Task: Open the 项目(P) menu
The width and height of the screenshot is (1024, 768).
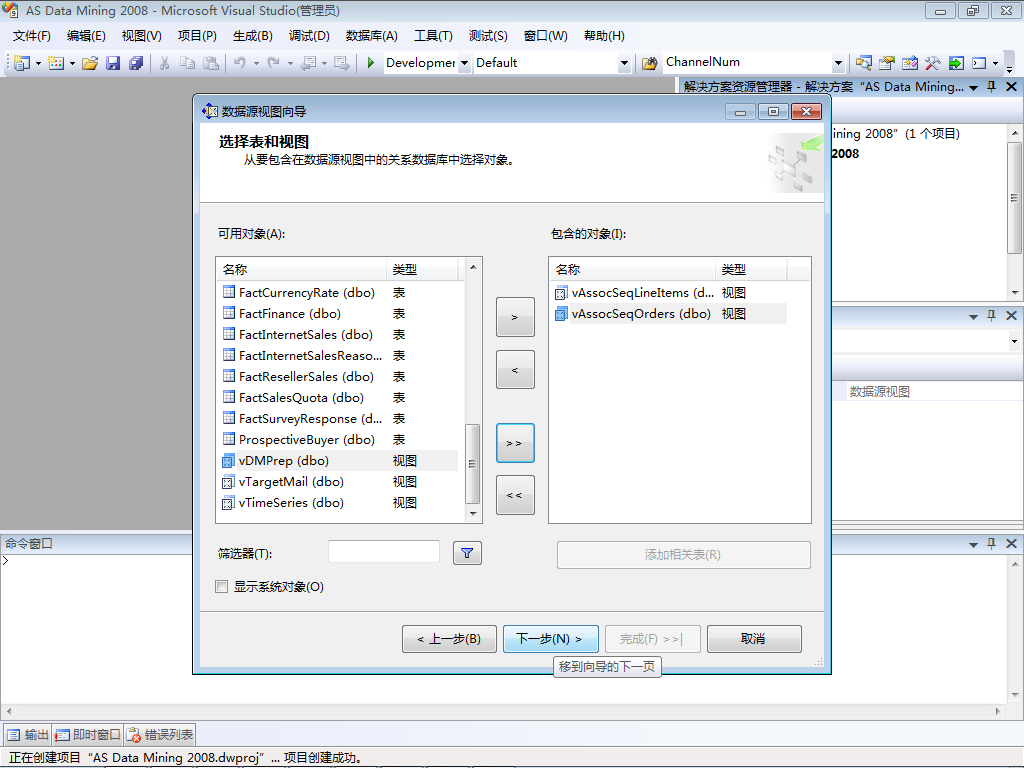Action: coord(197,36)
